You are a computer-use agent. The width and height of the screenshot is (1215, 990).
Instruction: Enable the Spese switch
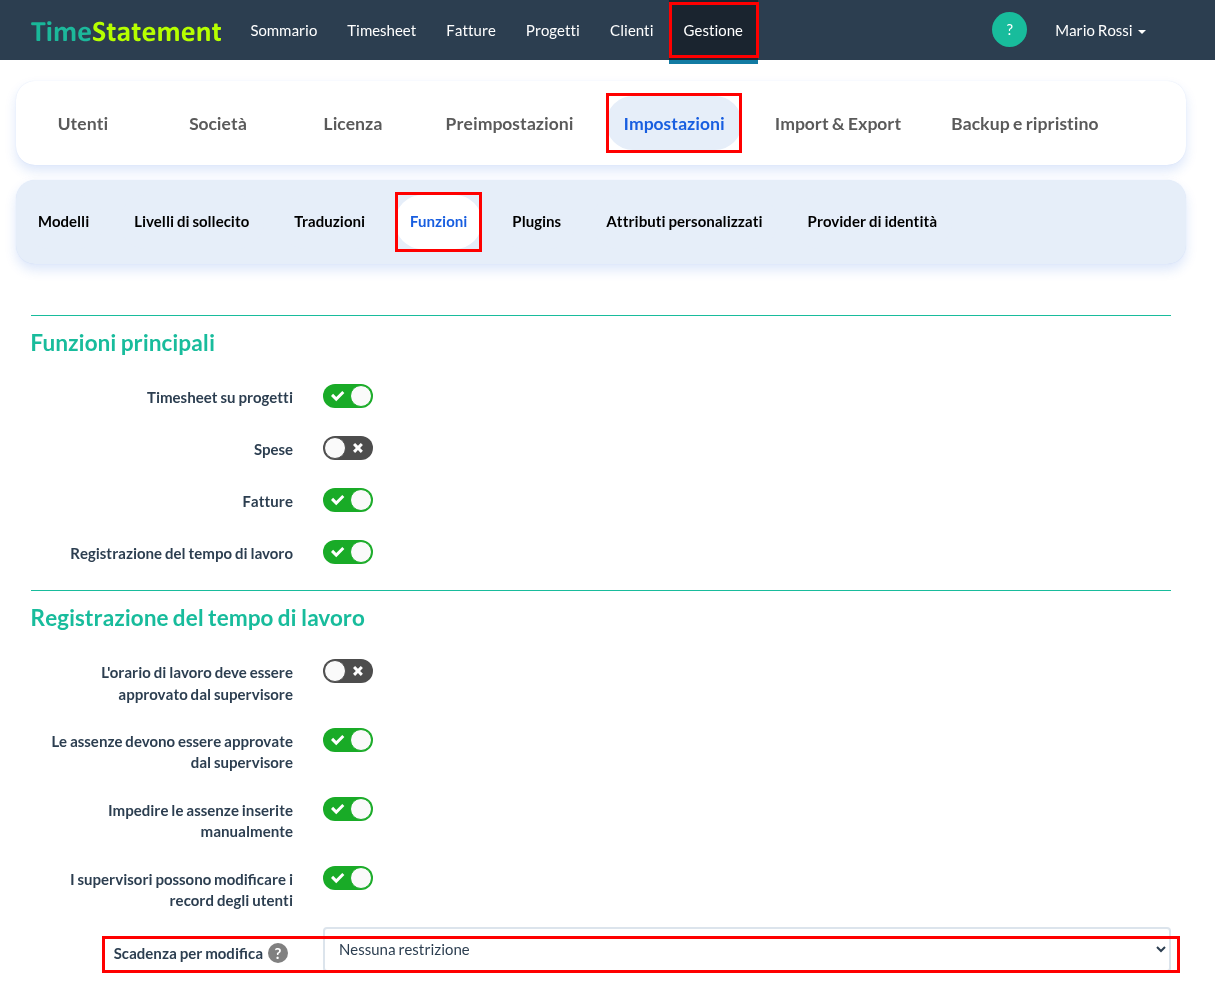coord(348,448)
